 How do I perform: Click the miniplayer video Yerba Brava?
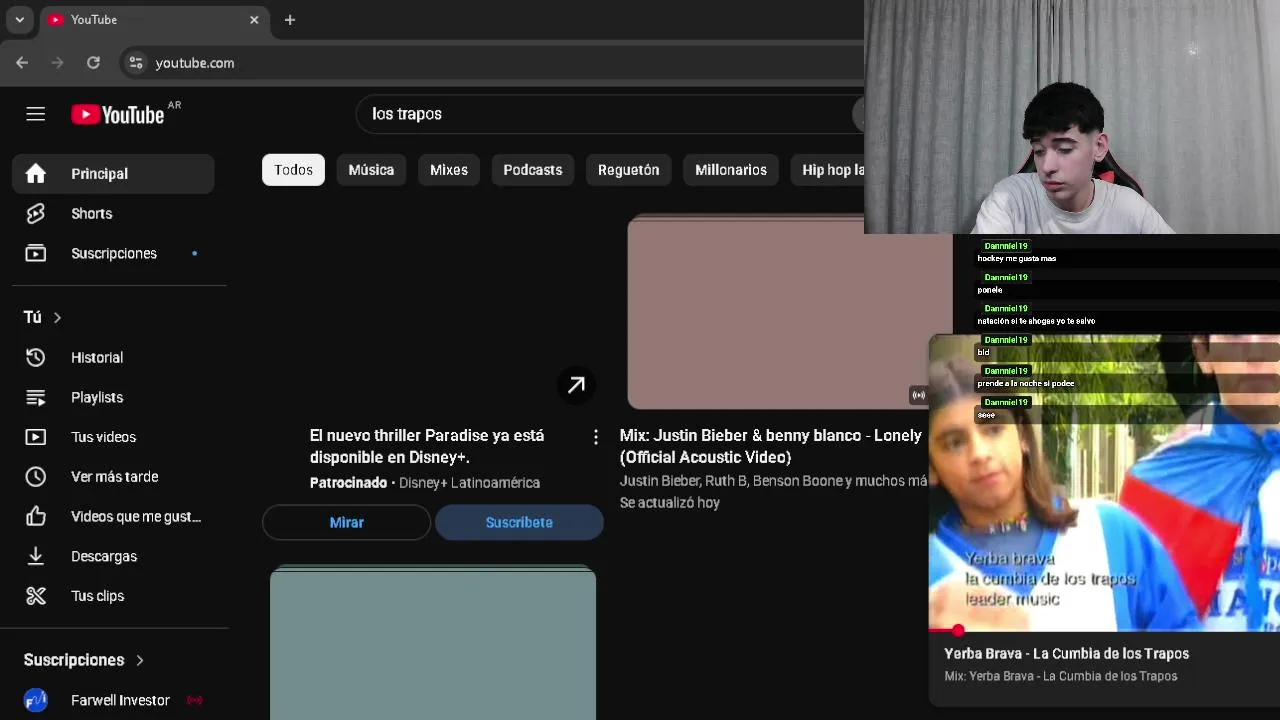point(1104,483)
